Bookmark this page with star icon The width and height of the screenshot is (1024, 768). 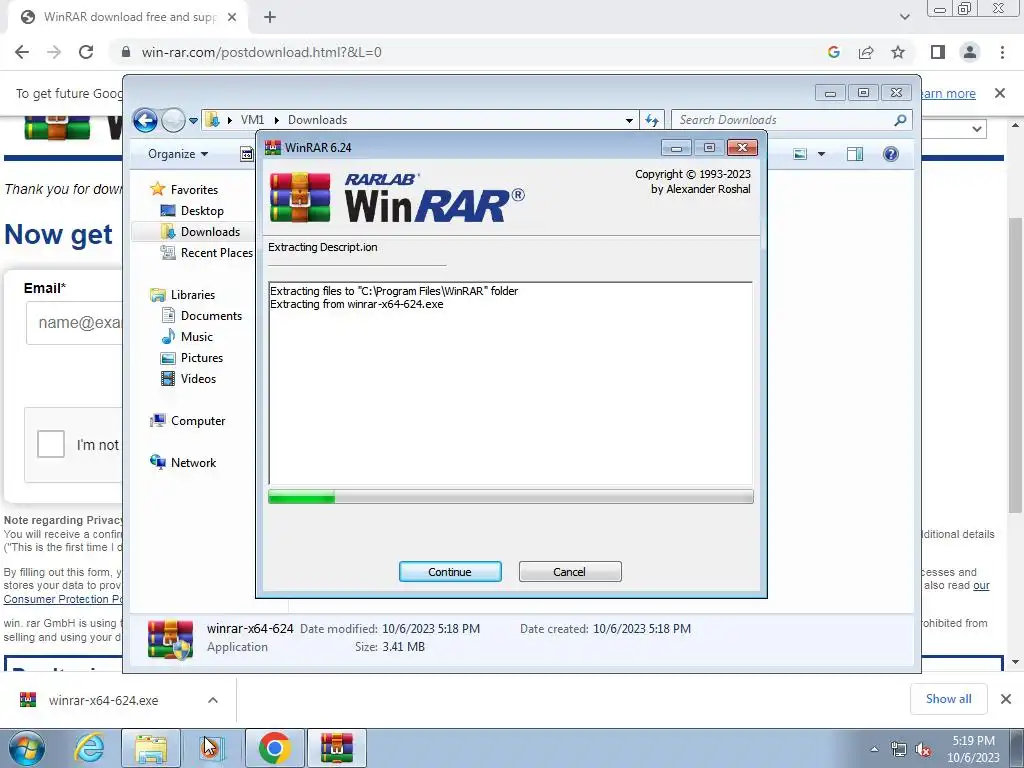(x=898, y=52)
